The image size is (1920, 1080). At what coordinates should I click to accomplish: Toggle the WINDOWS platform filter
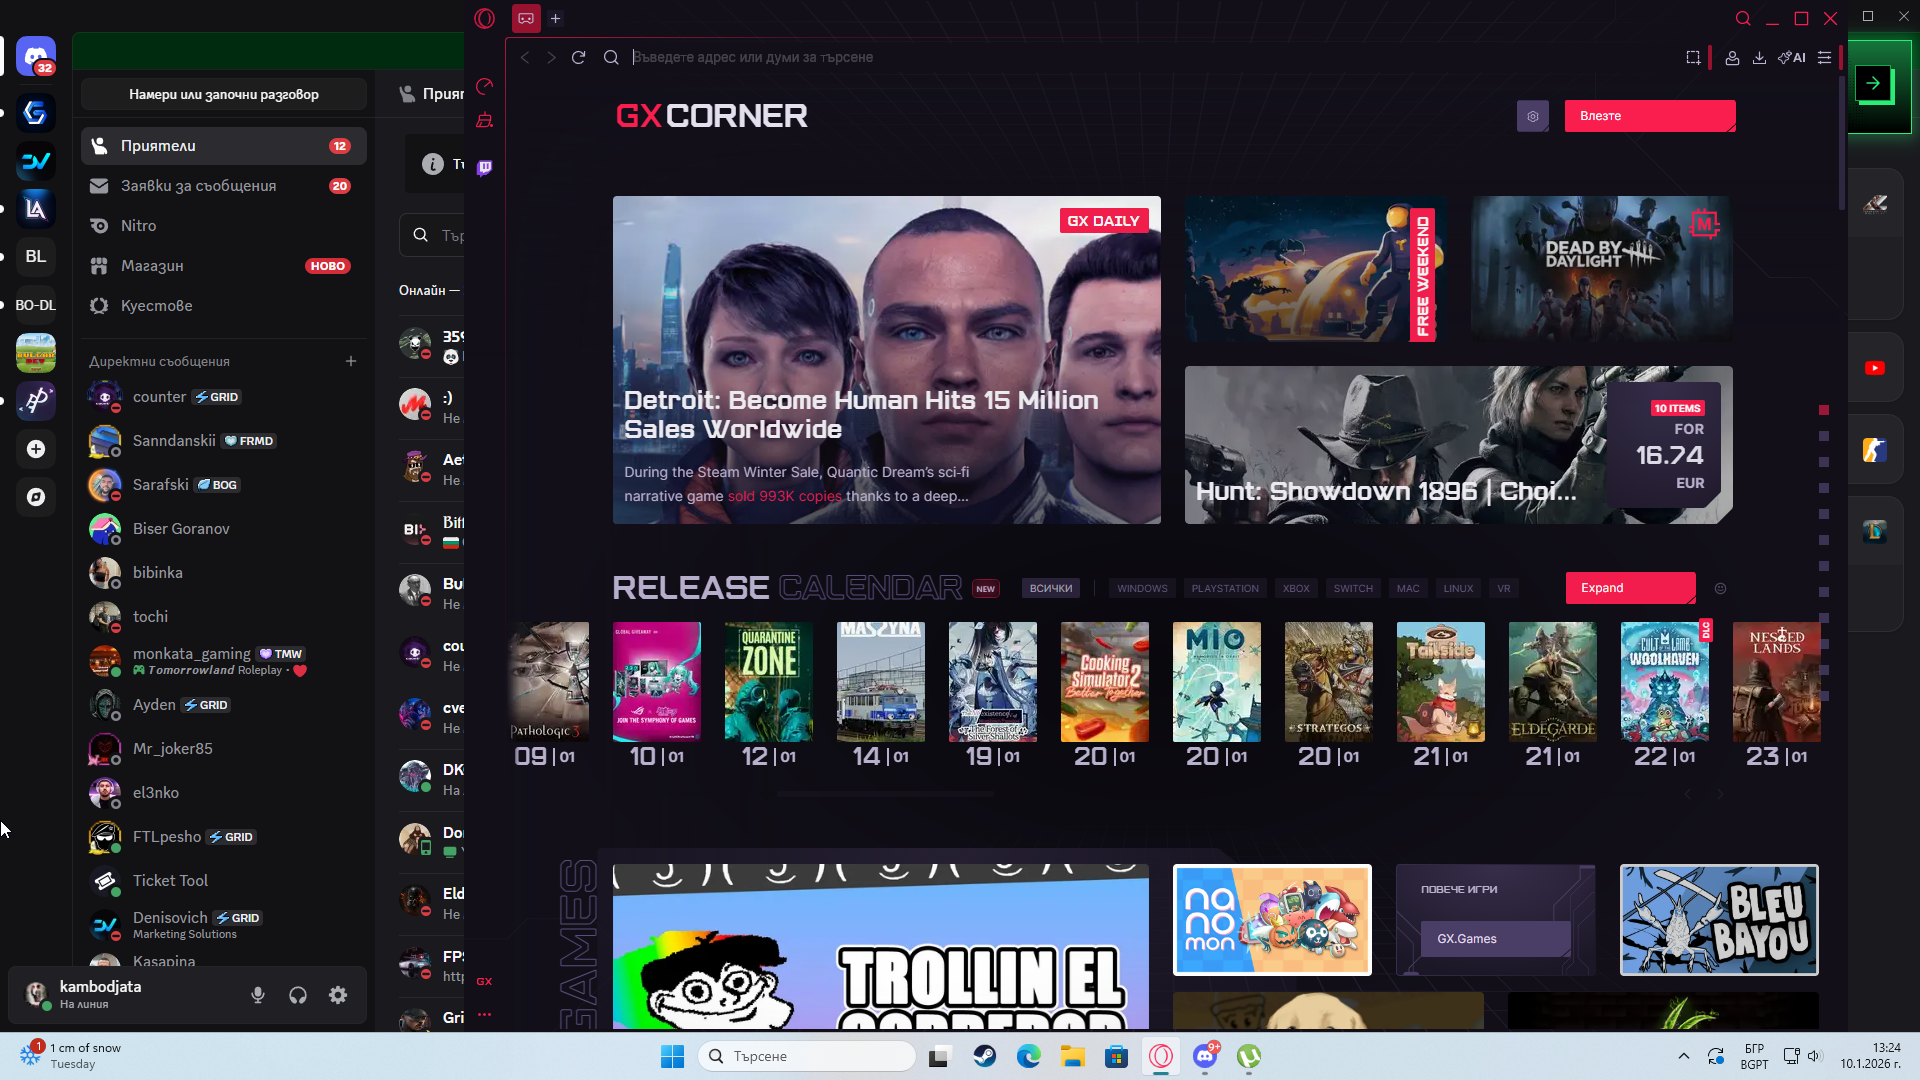[1142, 588]
